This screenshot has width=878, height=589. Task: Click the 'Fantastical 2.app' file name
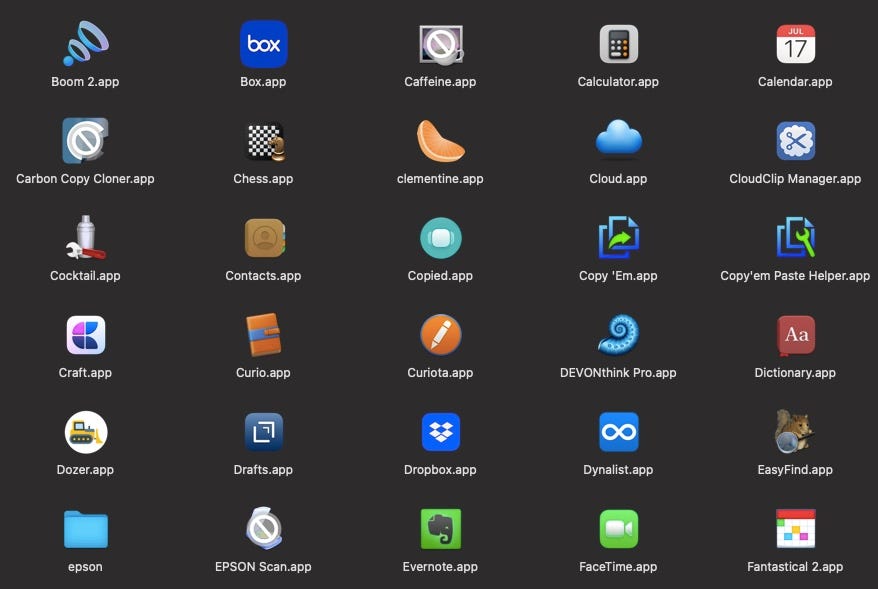(795, 567)
